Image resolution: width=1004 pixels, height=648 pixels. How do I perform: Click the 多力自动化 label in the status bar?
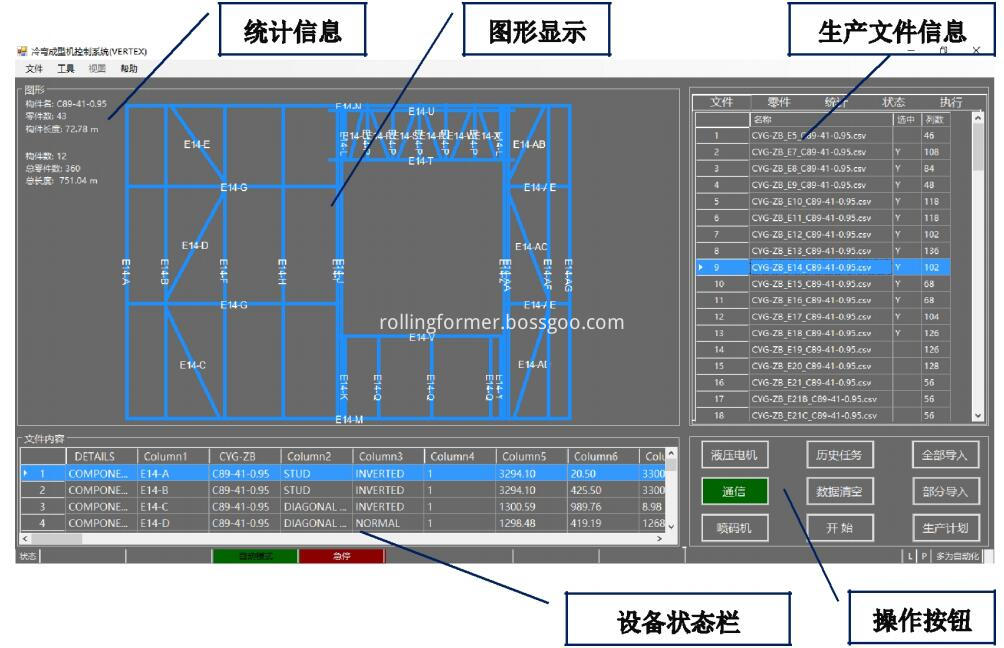(x=957, y=556)
